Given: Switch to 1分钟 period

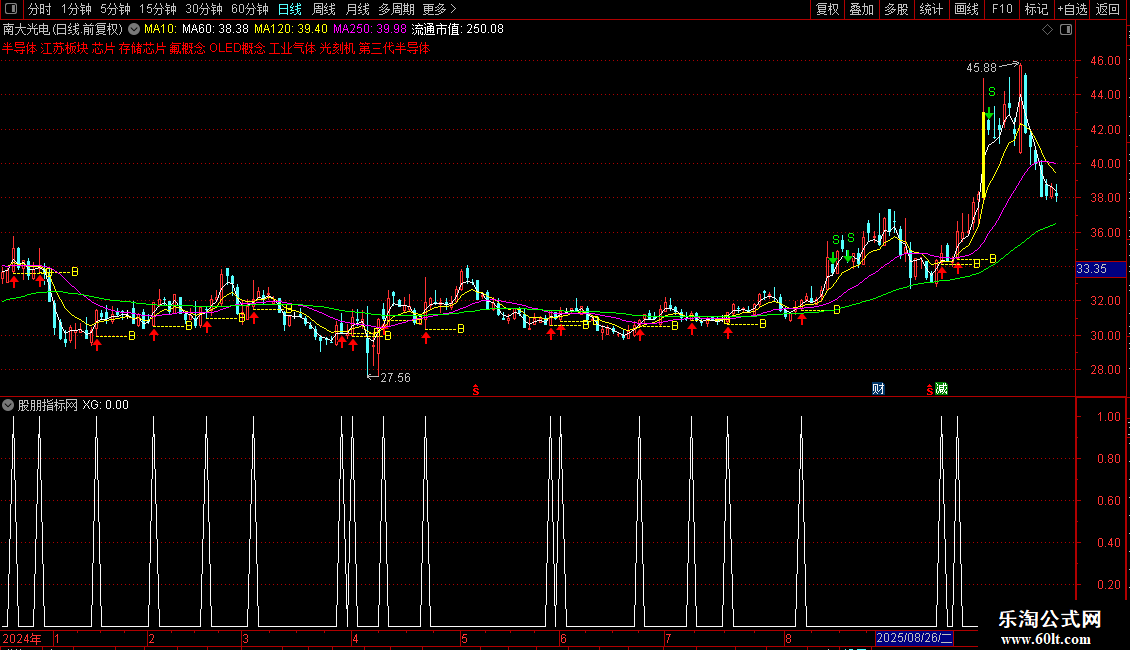Looking at the screenshot, I should click(x=76, y=9).
